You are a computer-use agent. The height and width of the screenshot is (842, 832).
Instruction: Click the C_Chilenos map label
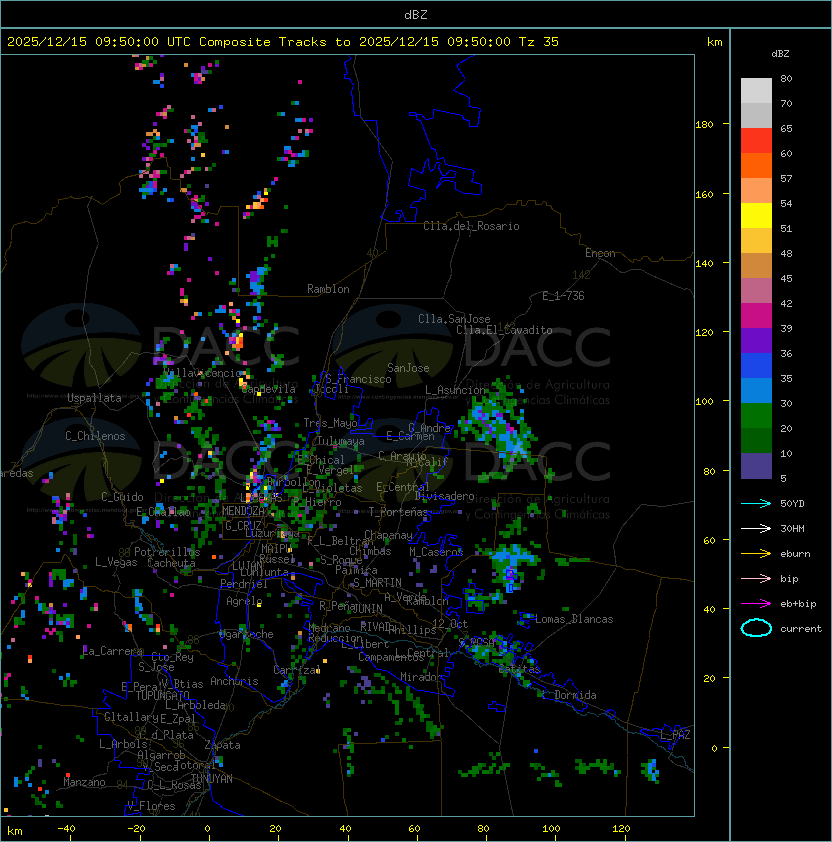point(95,436)
